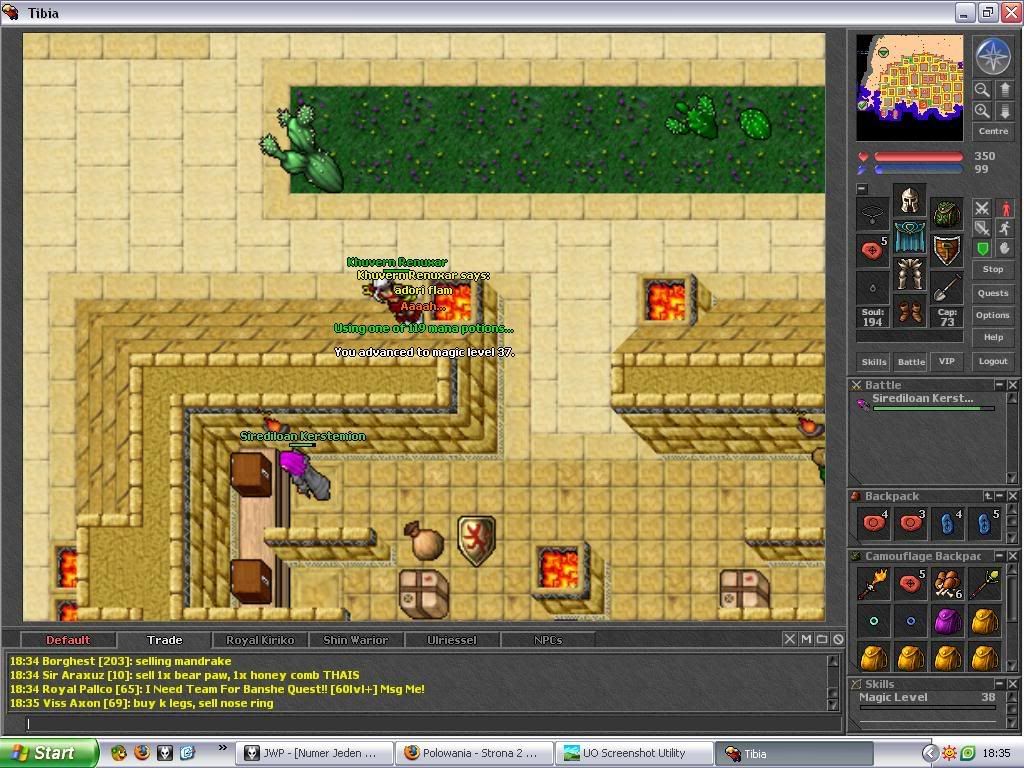Click the Centre minimap button
The height and width of the screenshot is (768, 1024).
tap(993, 131)
